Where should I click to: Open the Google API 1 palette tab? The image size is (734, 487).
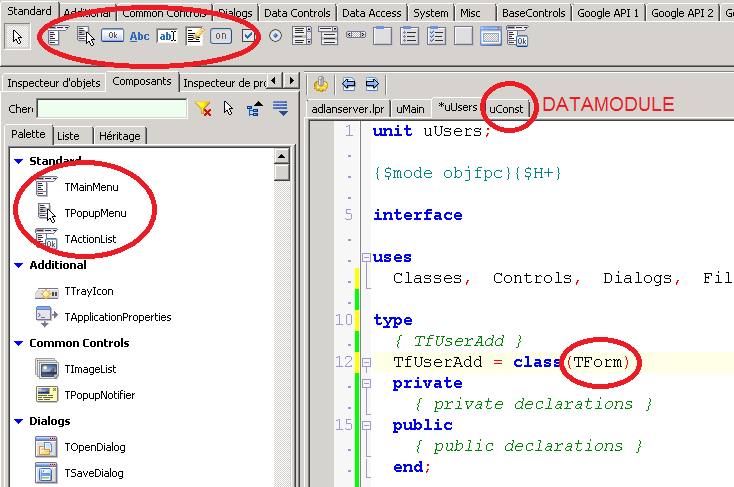[x=608, y=13]
